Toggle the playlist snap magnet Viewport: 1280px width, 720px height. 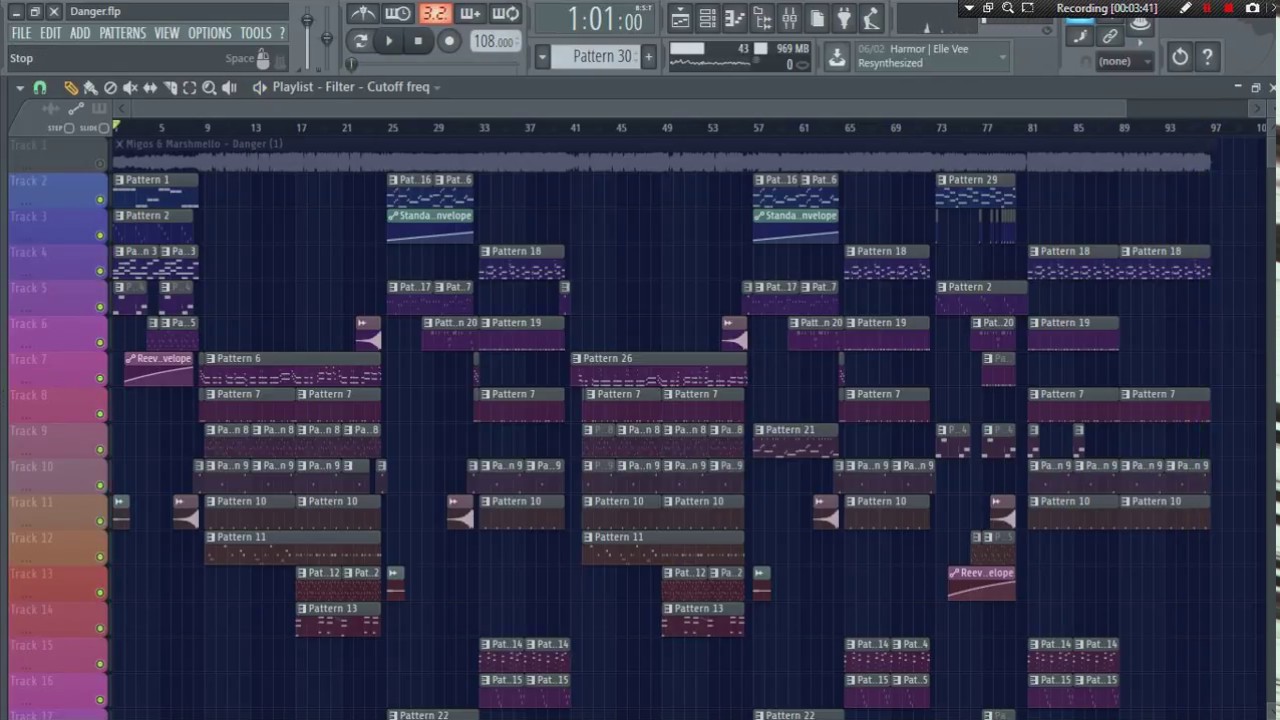click(40, 88)
